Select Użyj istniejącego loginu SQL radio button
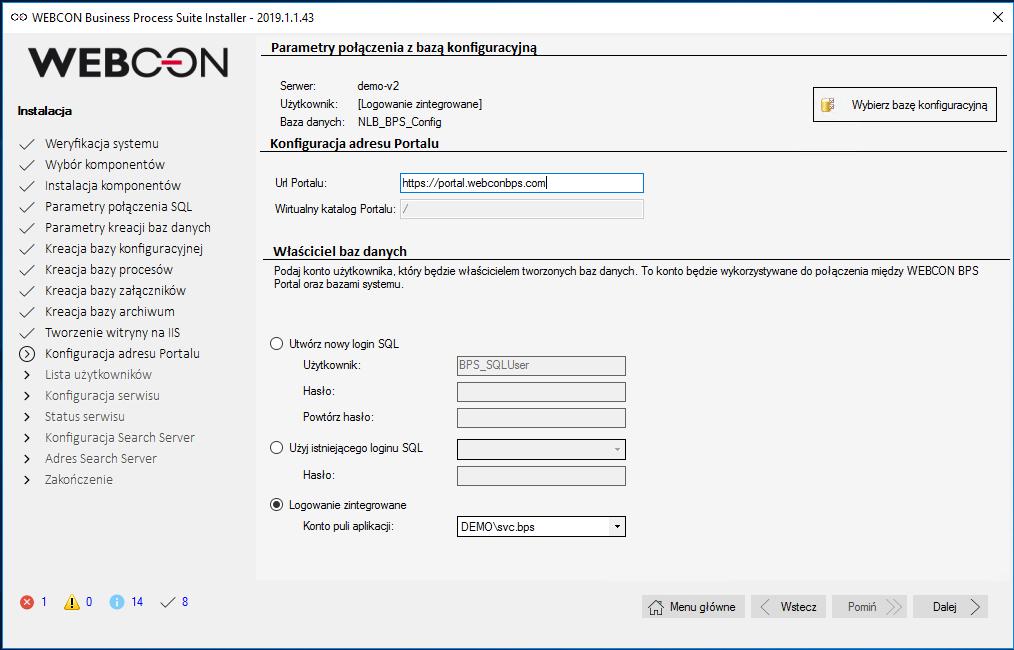1014x650 pixels. click(x=276, y=448)
